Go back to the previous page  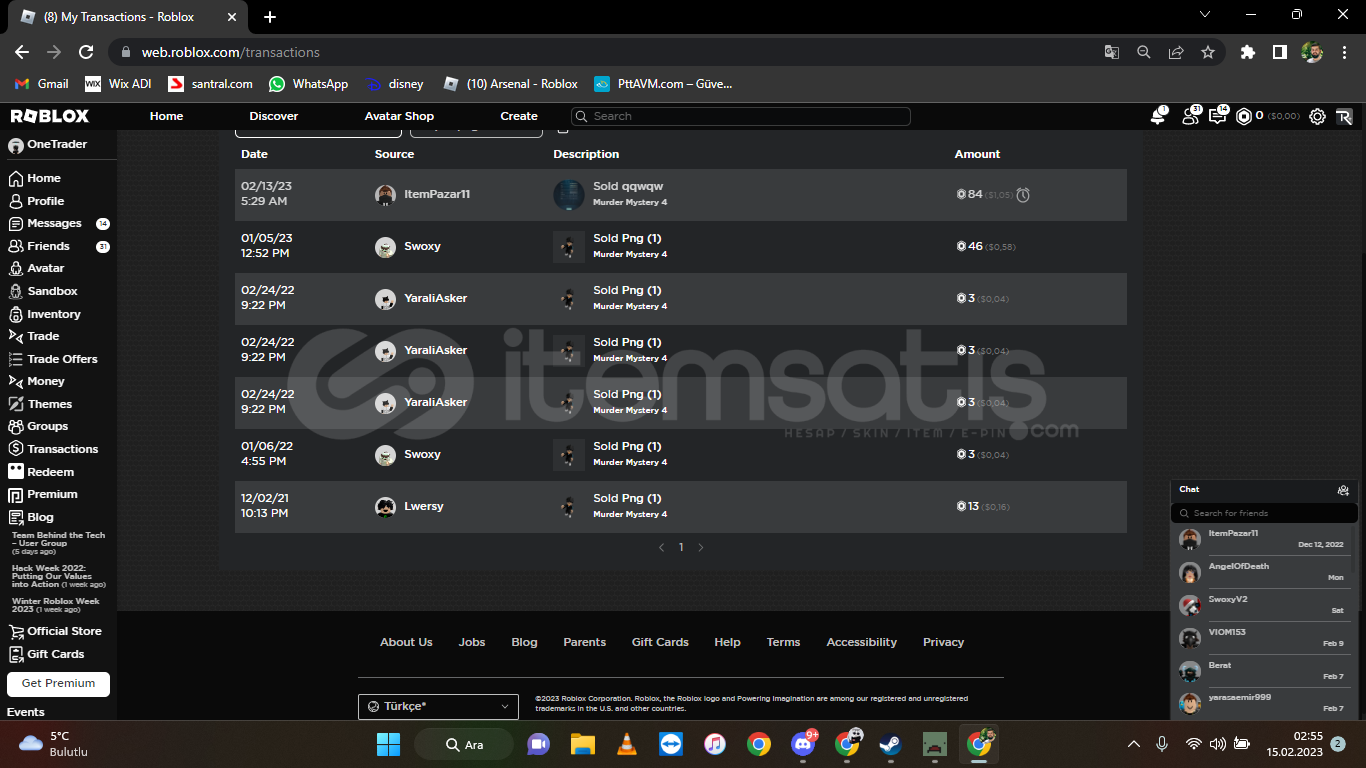[22, 52]
